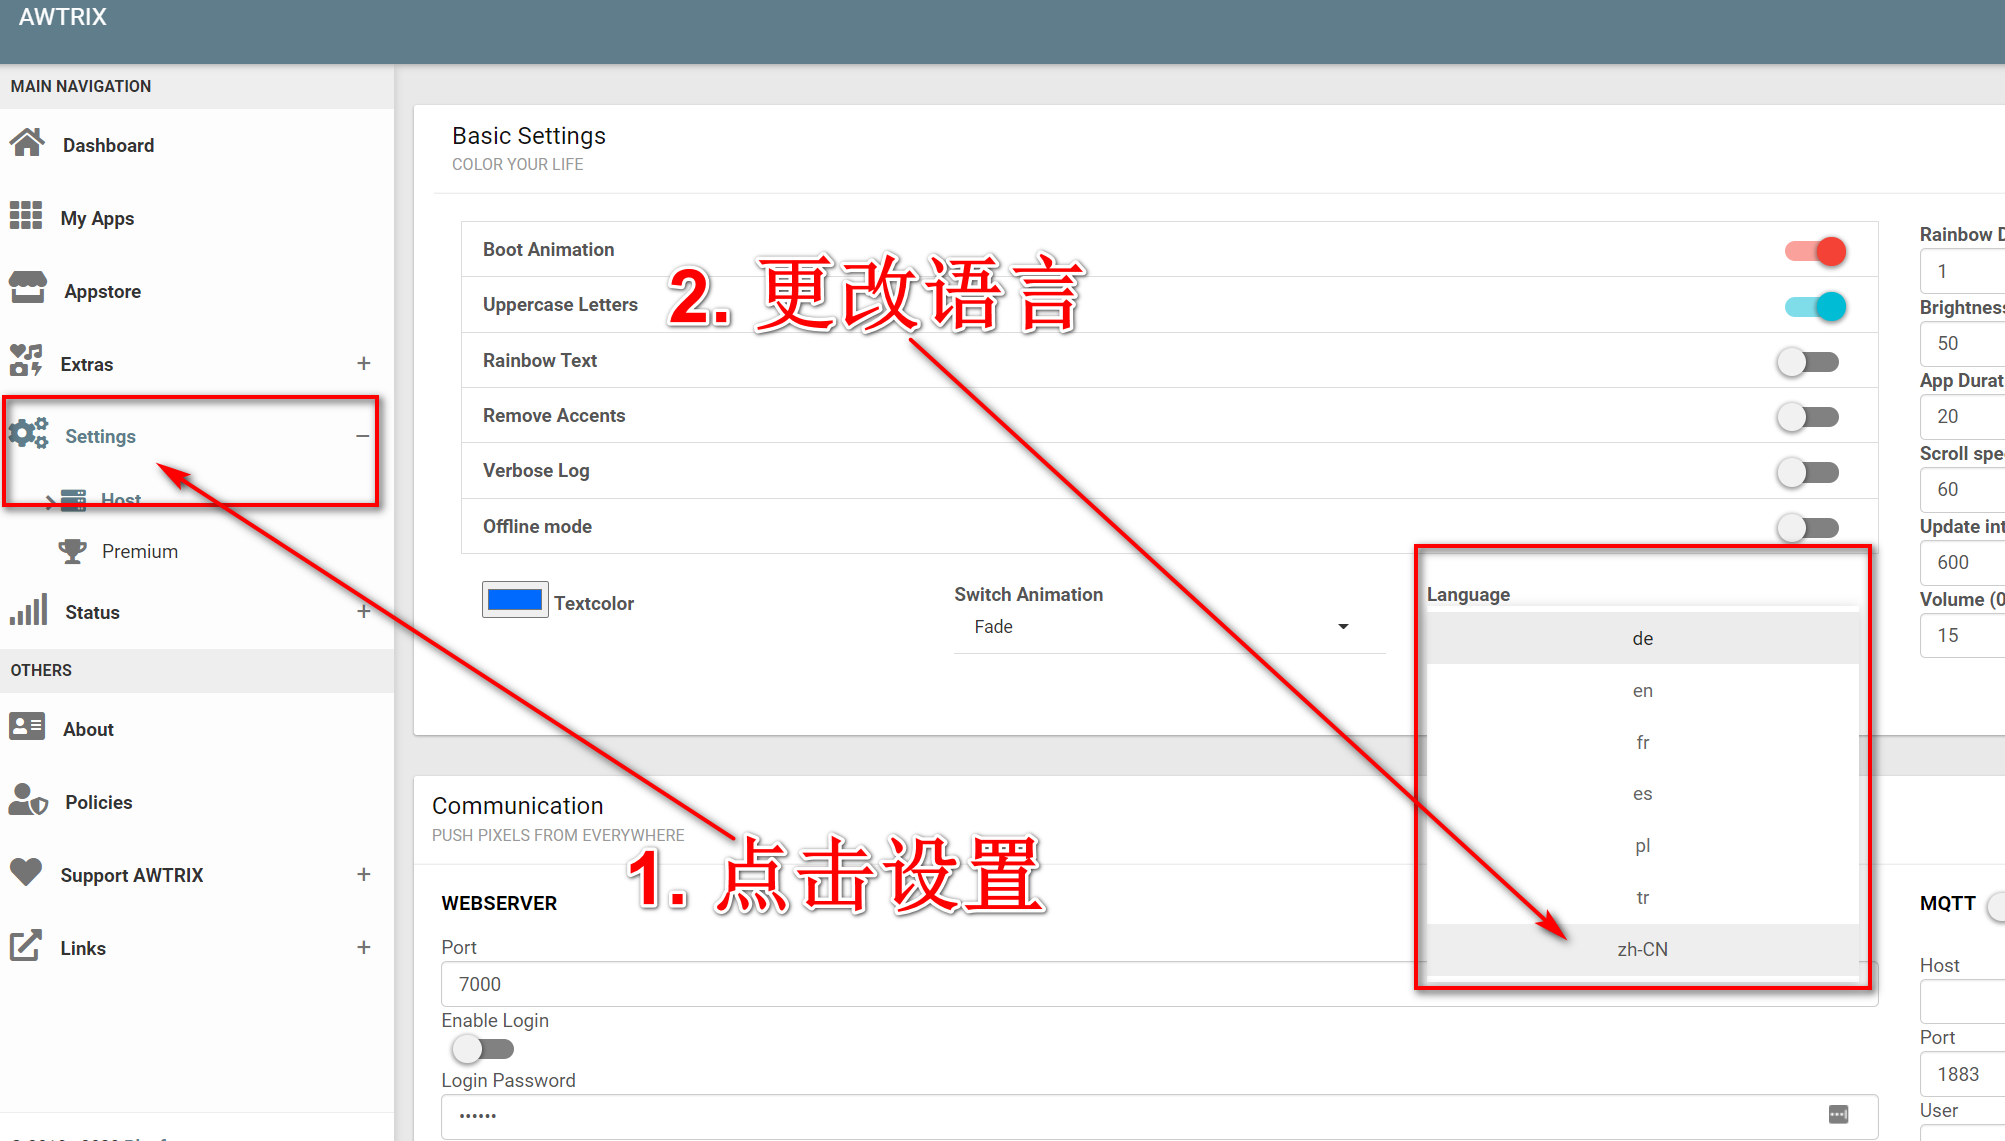Open Policies page in sidebar

coord(98,802)
